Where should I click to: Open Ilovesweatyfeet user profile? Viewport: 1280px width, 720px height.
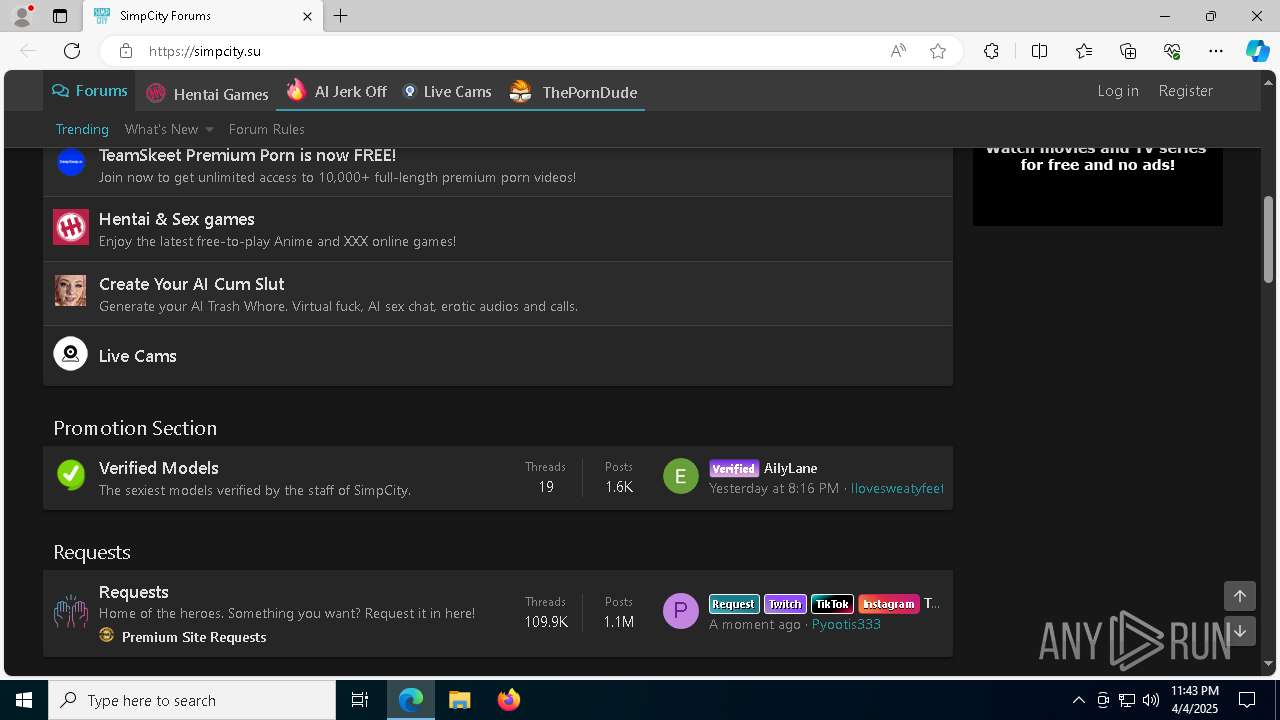[897, 488]
